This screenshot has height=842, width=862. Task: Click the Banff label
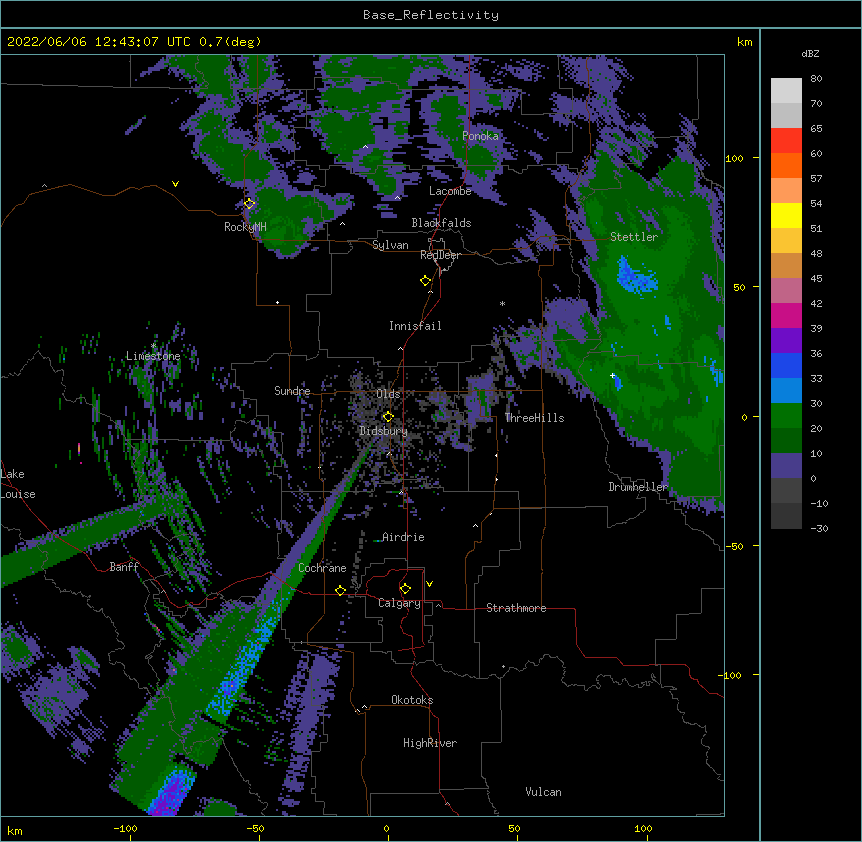(124, 567)
